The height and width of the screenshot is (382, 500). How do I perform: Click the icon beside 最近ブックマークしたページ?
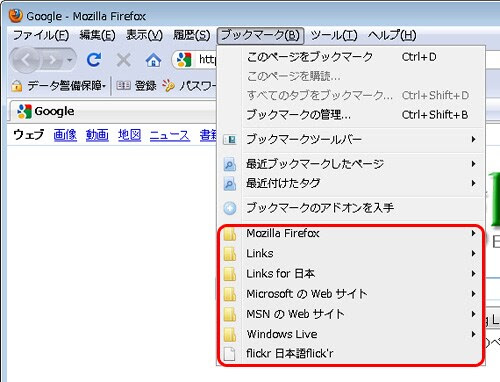point(230,164)
